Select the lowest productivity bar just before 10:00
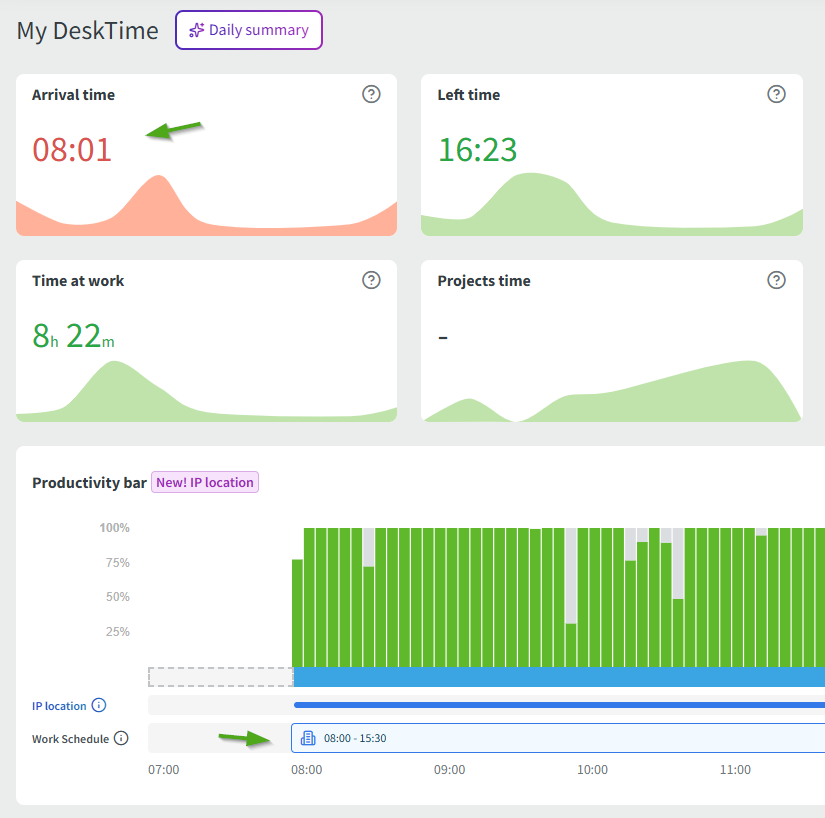This screenshot has width=825, height=818. coord(571,644)
